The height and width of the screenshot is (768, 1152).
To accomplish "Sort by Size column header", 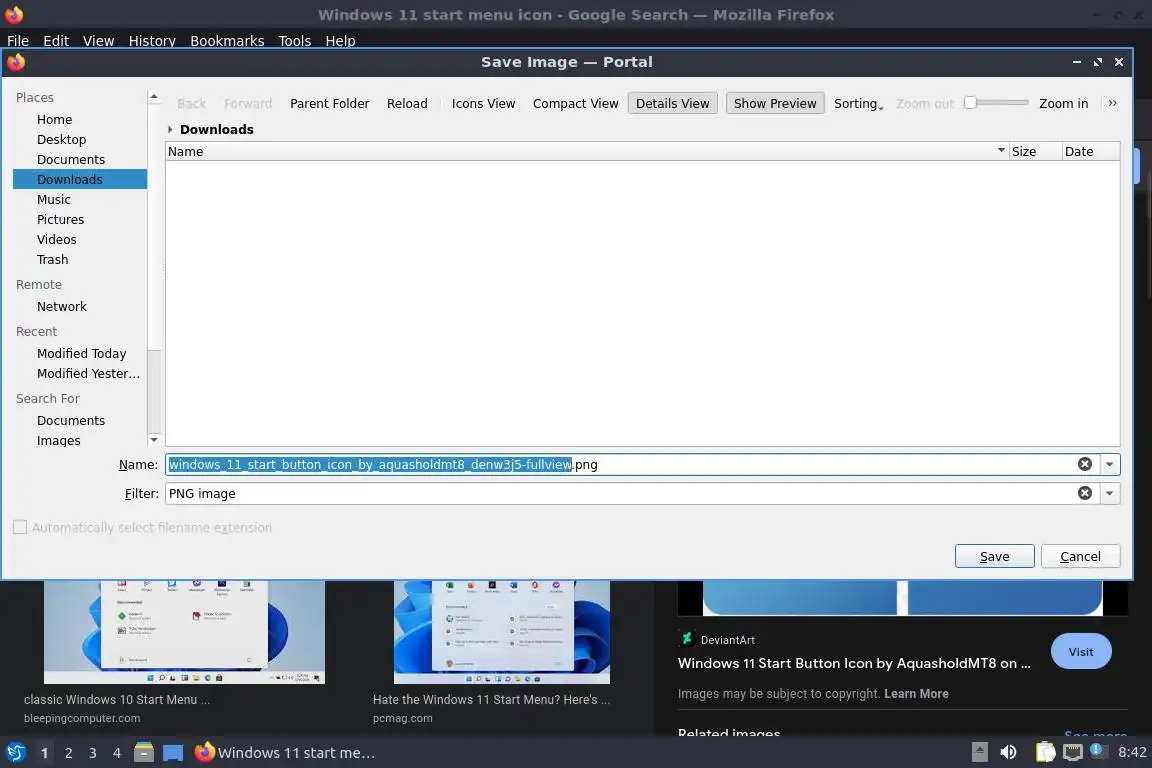I will [x=1034, y=151].
